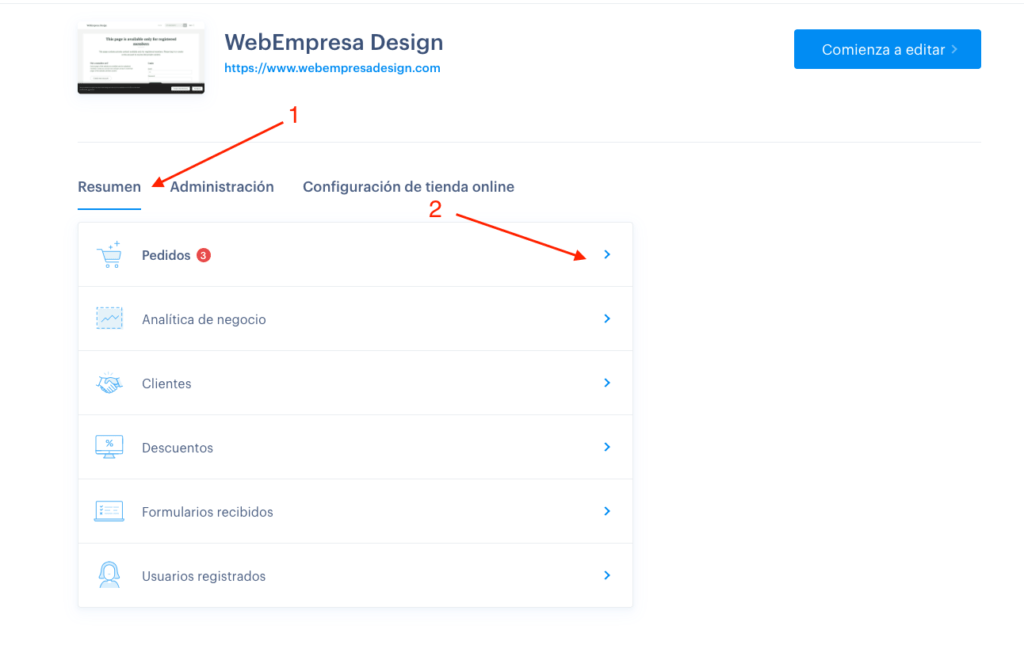Click the Descuentos percent monitor icon
The height and width of the screenshot is (664, 1024).
109,447
